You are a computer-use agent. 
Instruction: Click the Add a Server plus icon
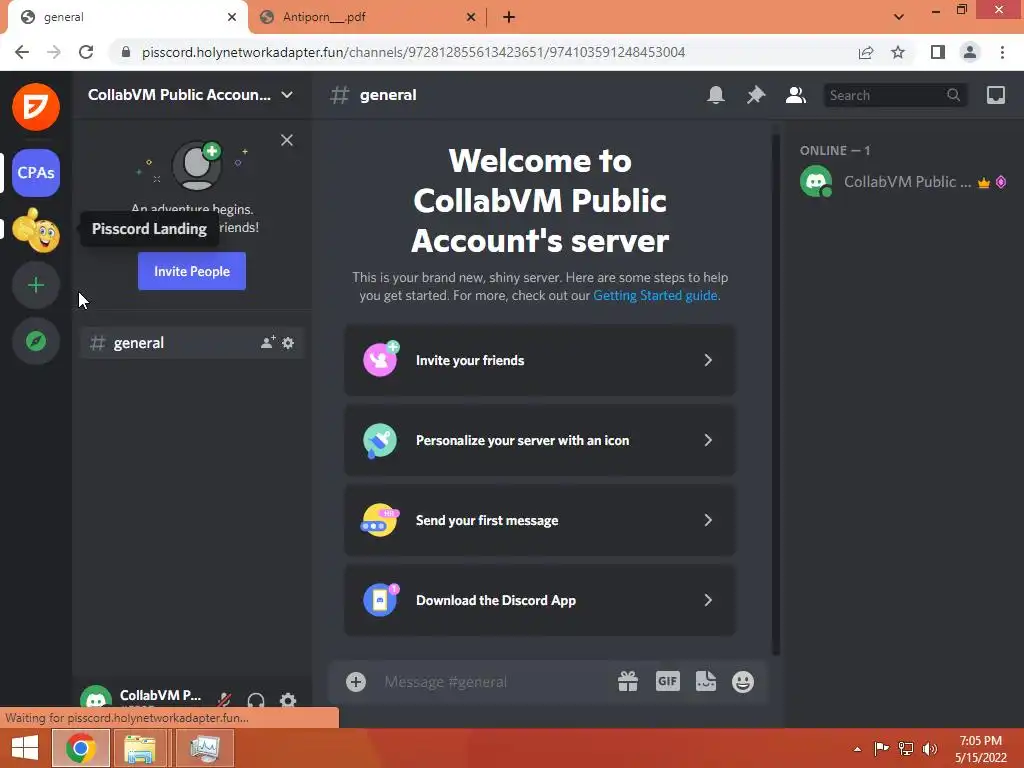click(x=36, y=285)
